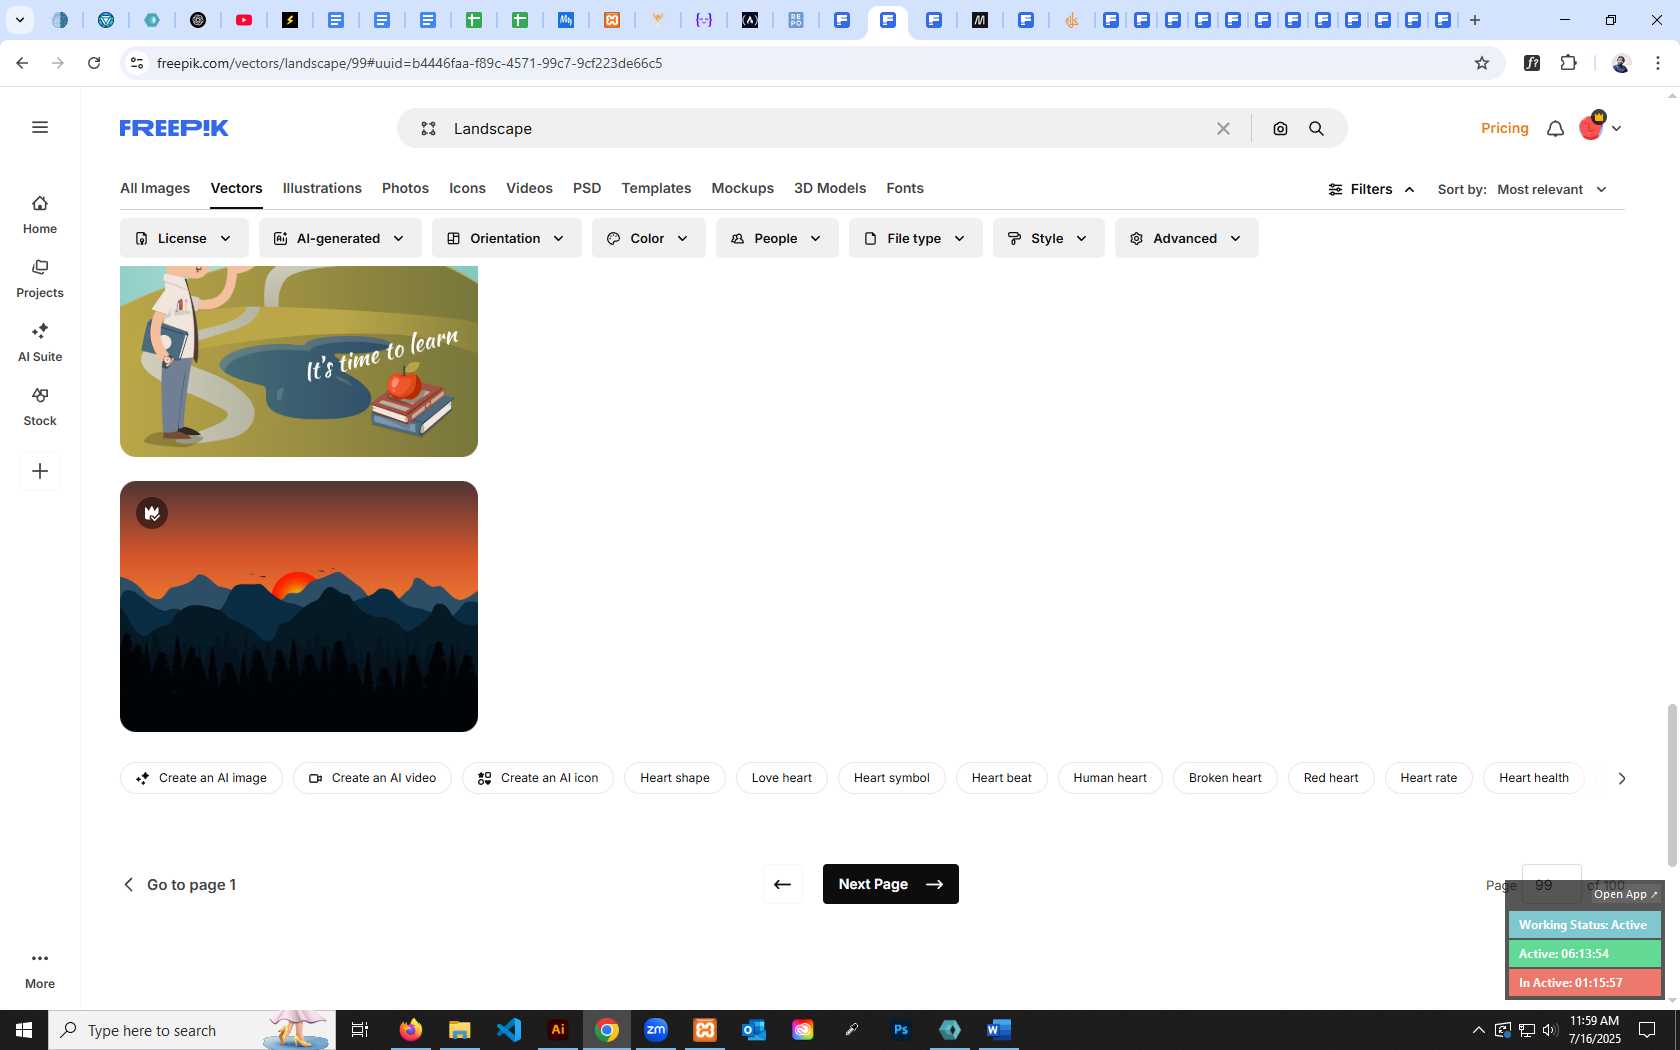Click Create an AI image button
Screen dimensions: 1680x1050
coord(201,778)
